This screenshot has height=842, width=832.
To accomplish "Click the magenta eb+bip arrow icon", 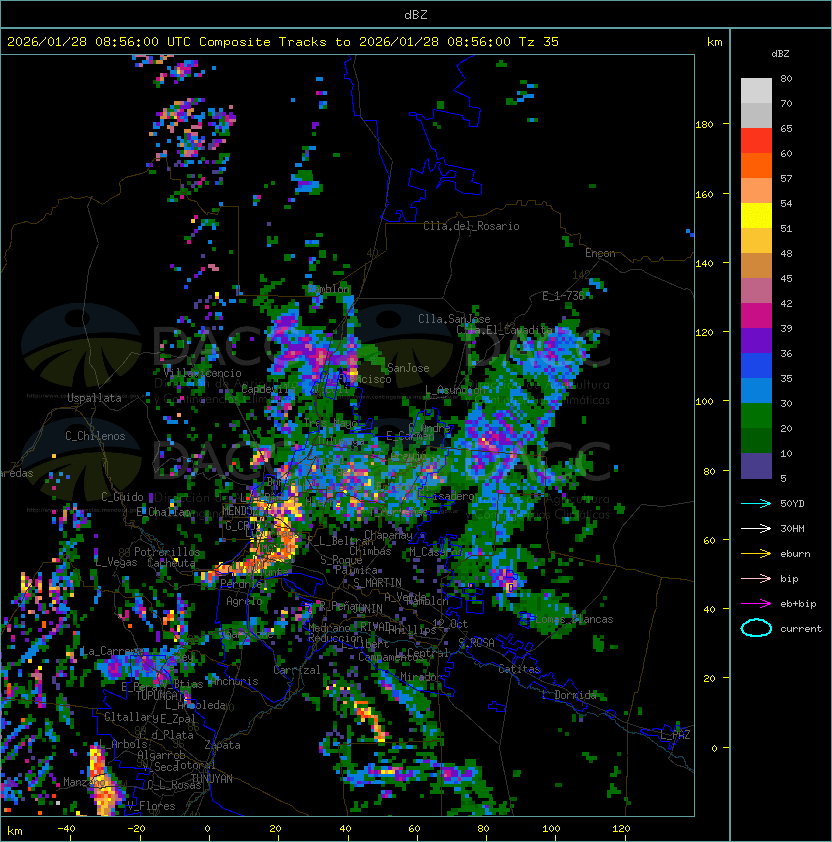I will click(x=756, y=603).
